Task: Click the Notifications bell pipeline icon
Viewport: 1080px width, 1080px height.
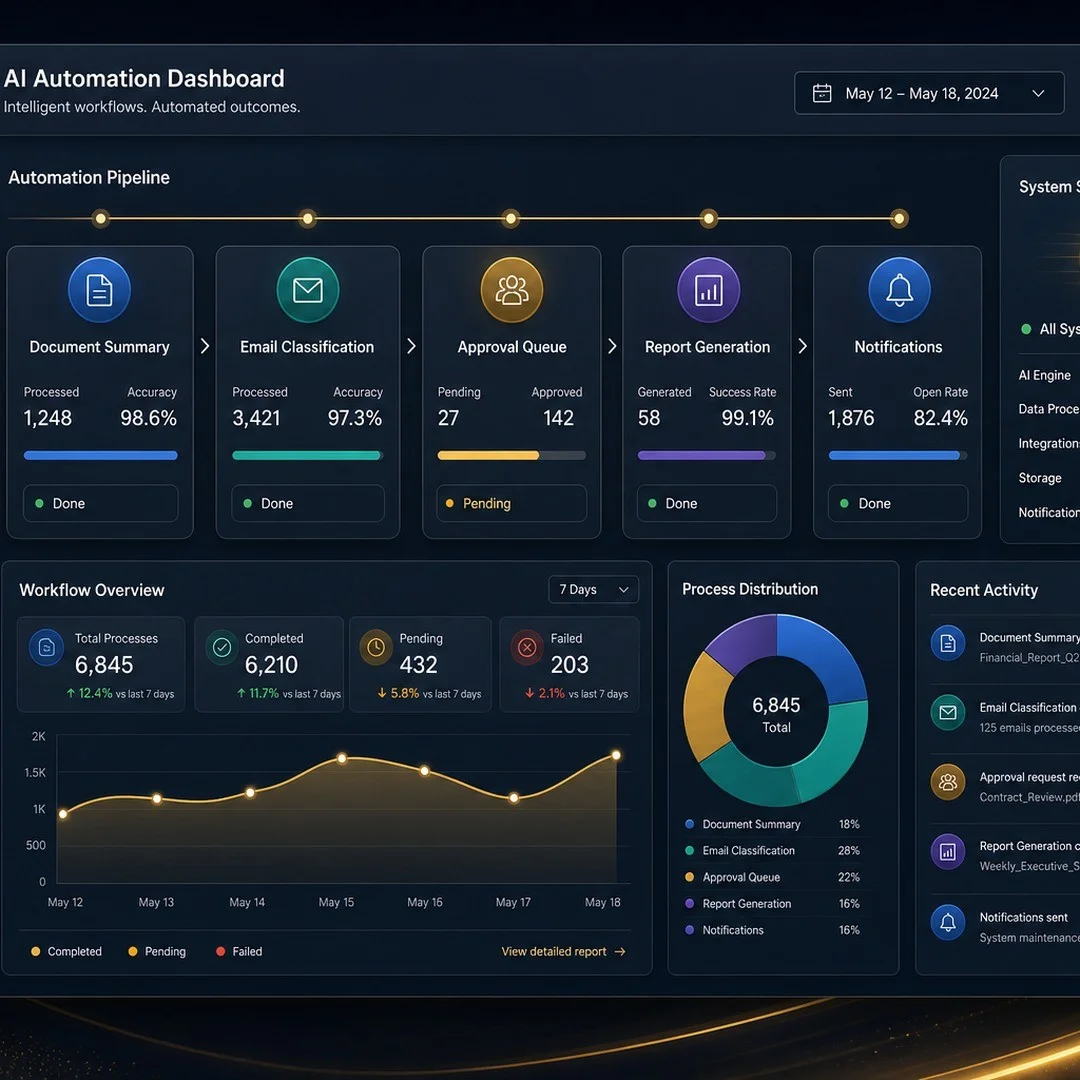Action: tap(899, 290)
